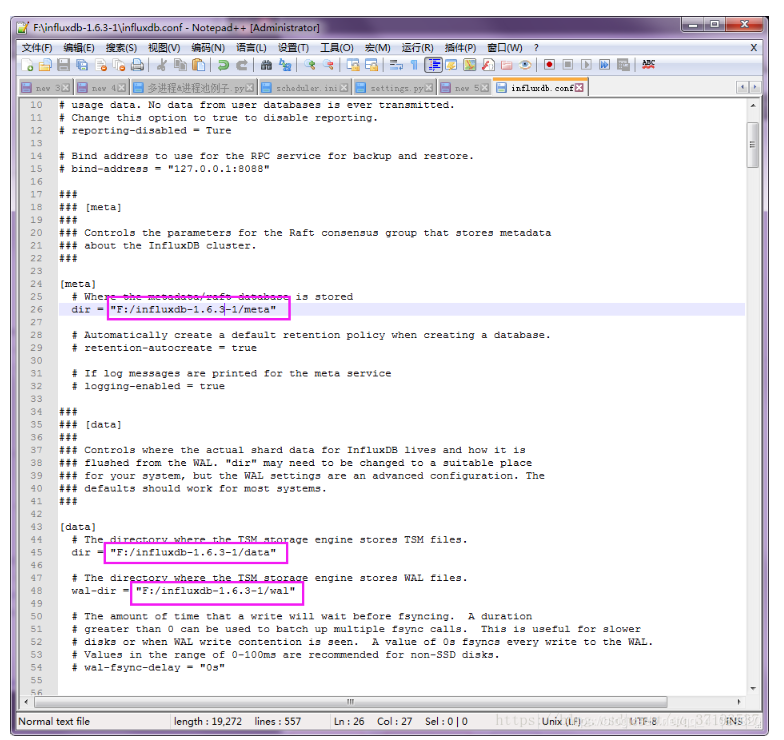This screenshot has width=784, height=740.
Task: Click the Zoom In magnifier
Action: point(310,65)
